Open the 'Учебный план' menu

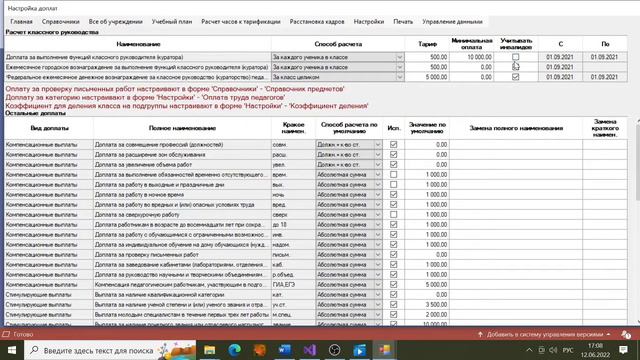(x=171, y=22)
